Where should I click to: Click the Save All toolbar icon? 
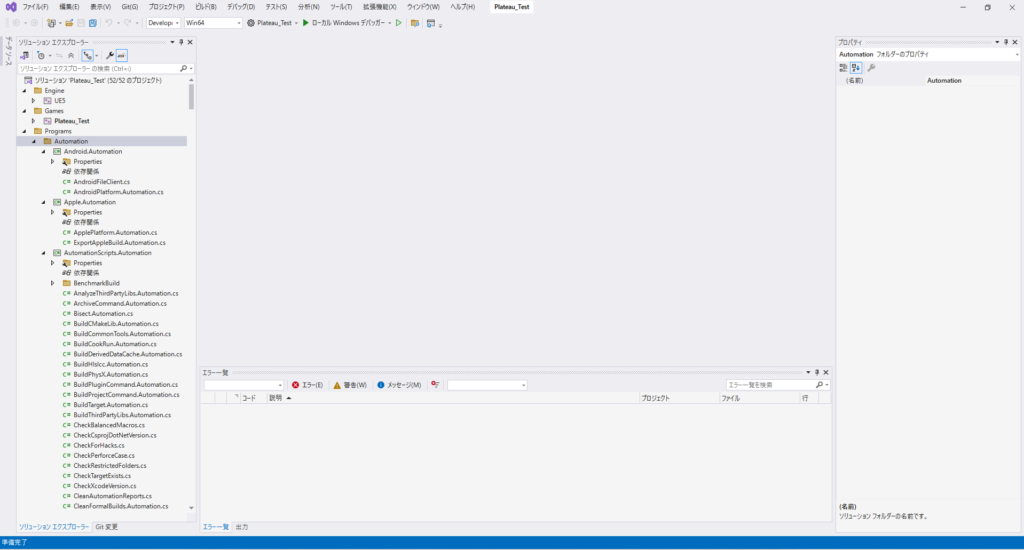point(92,22)
